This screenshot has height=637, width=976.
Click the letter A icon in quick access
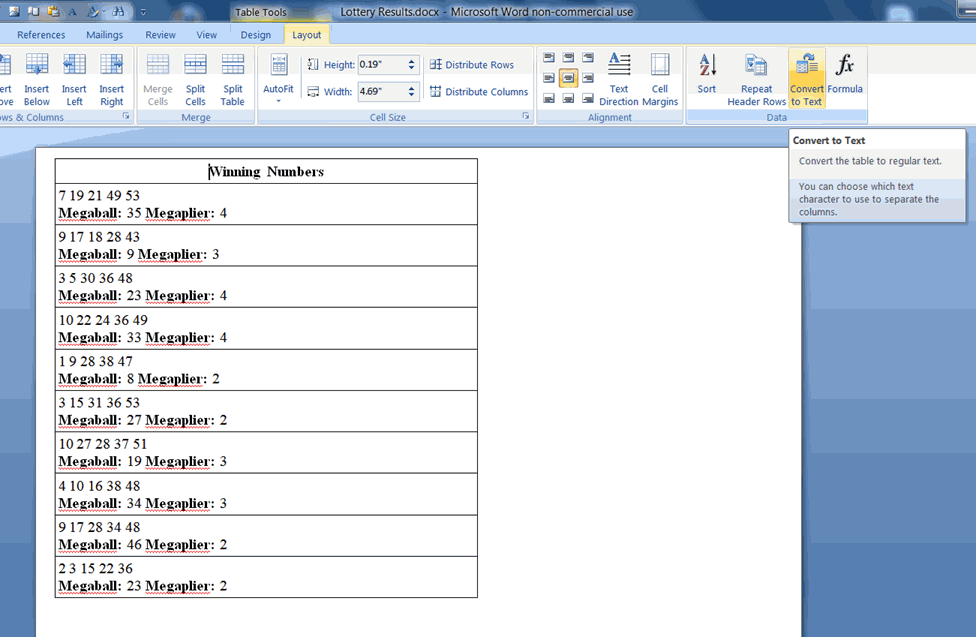73,11
